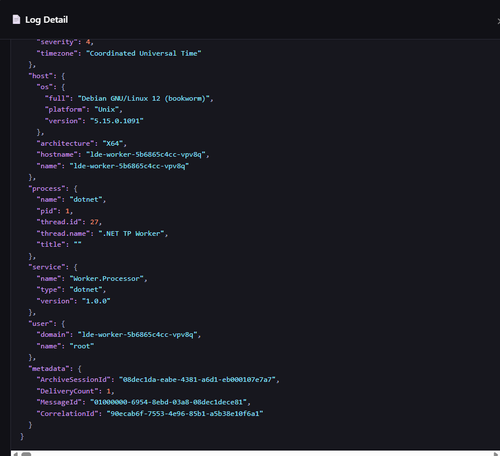The width and height of the screenshot is (500, 456).
Task: Click the horizontal scrollbar thumb
Action: point(26,454)
